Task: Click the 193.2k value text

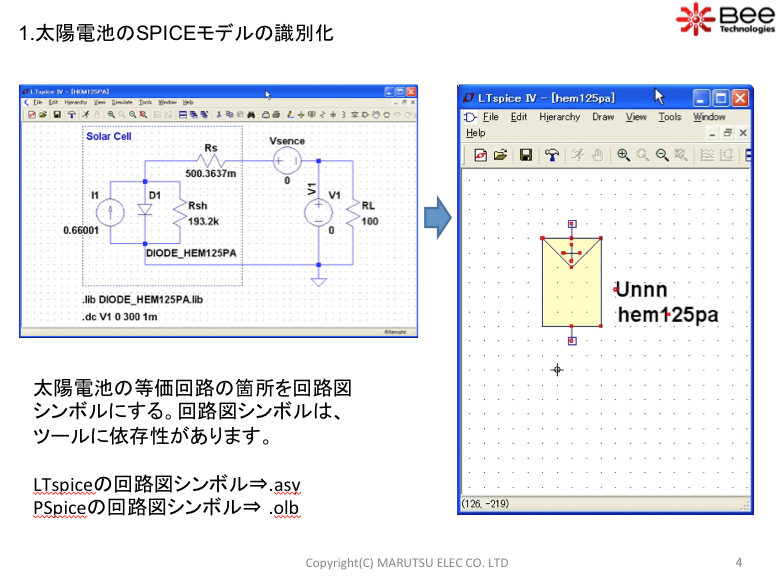Action: tap(203, 221)
